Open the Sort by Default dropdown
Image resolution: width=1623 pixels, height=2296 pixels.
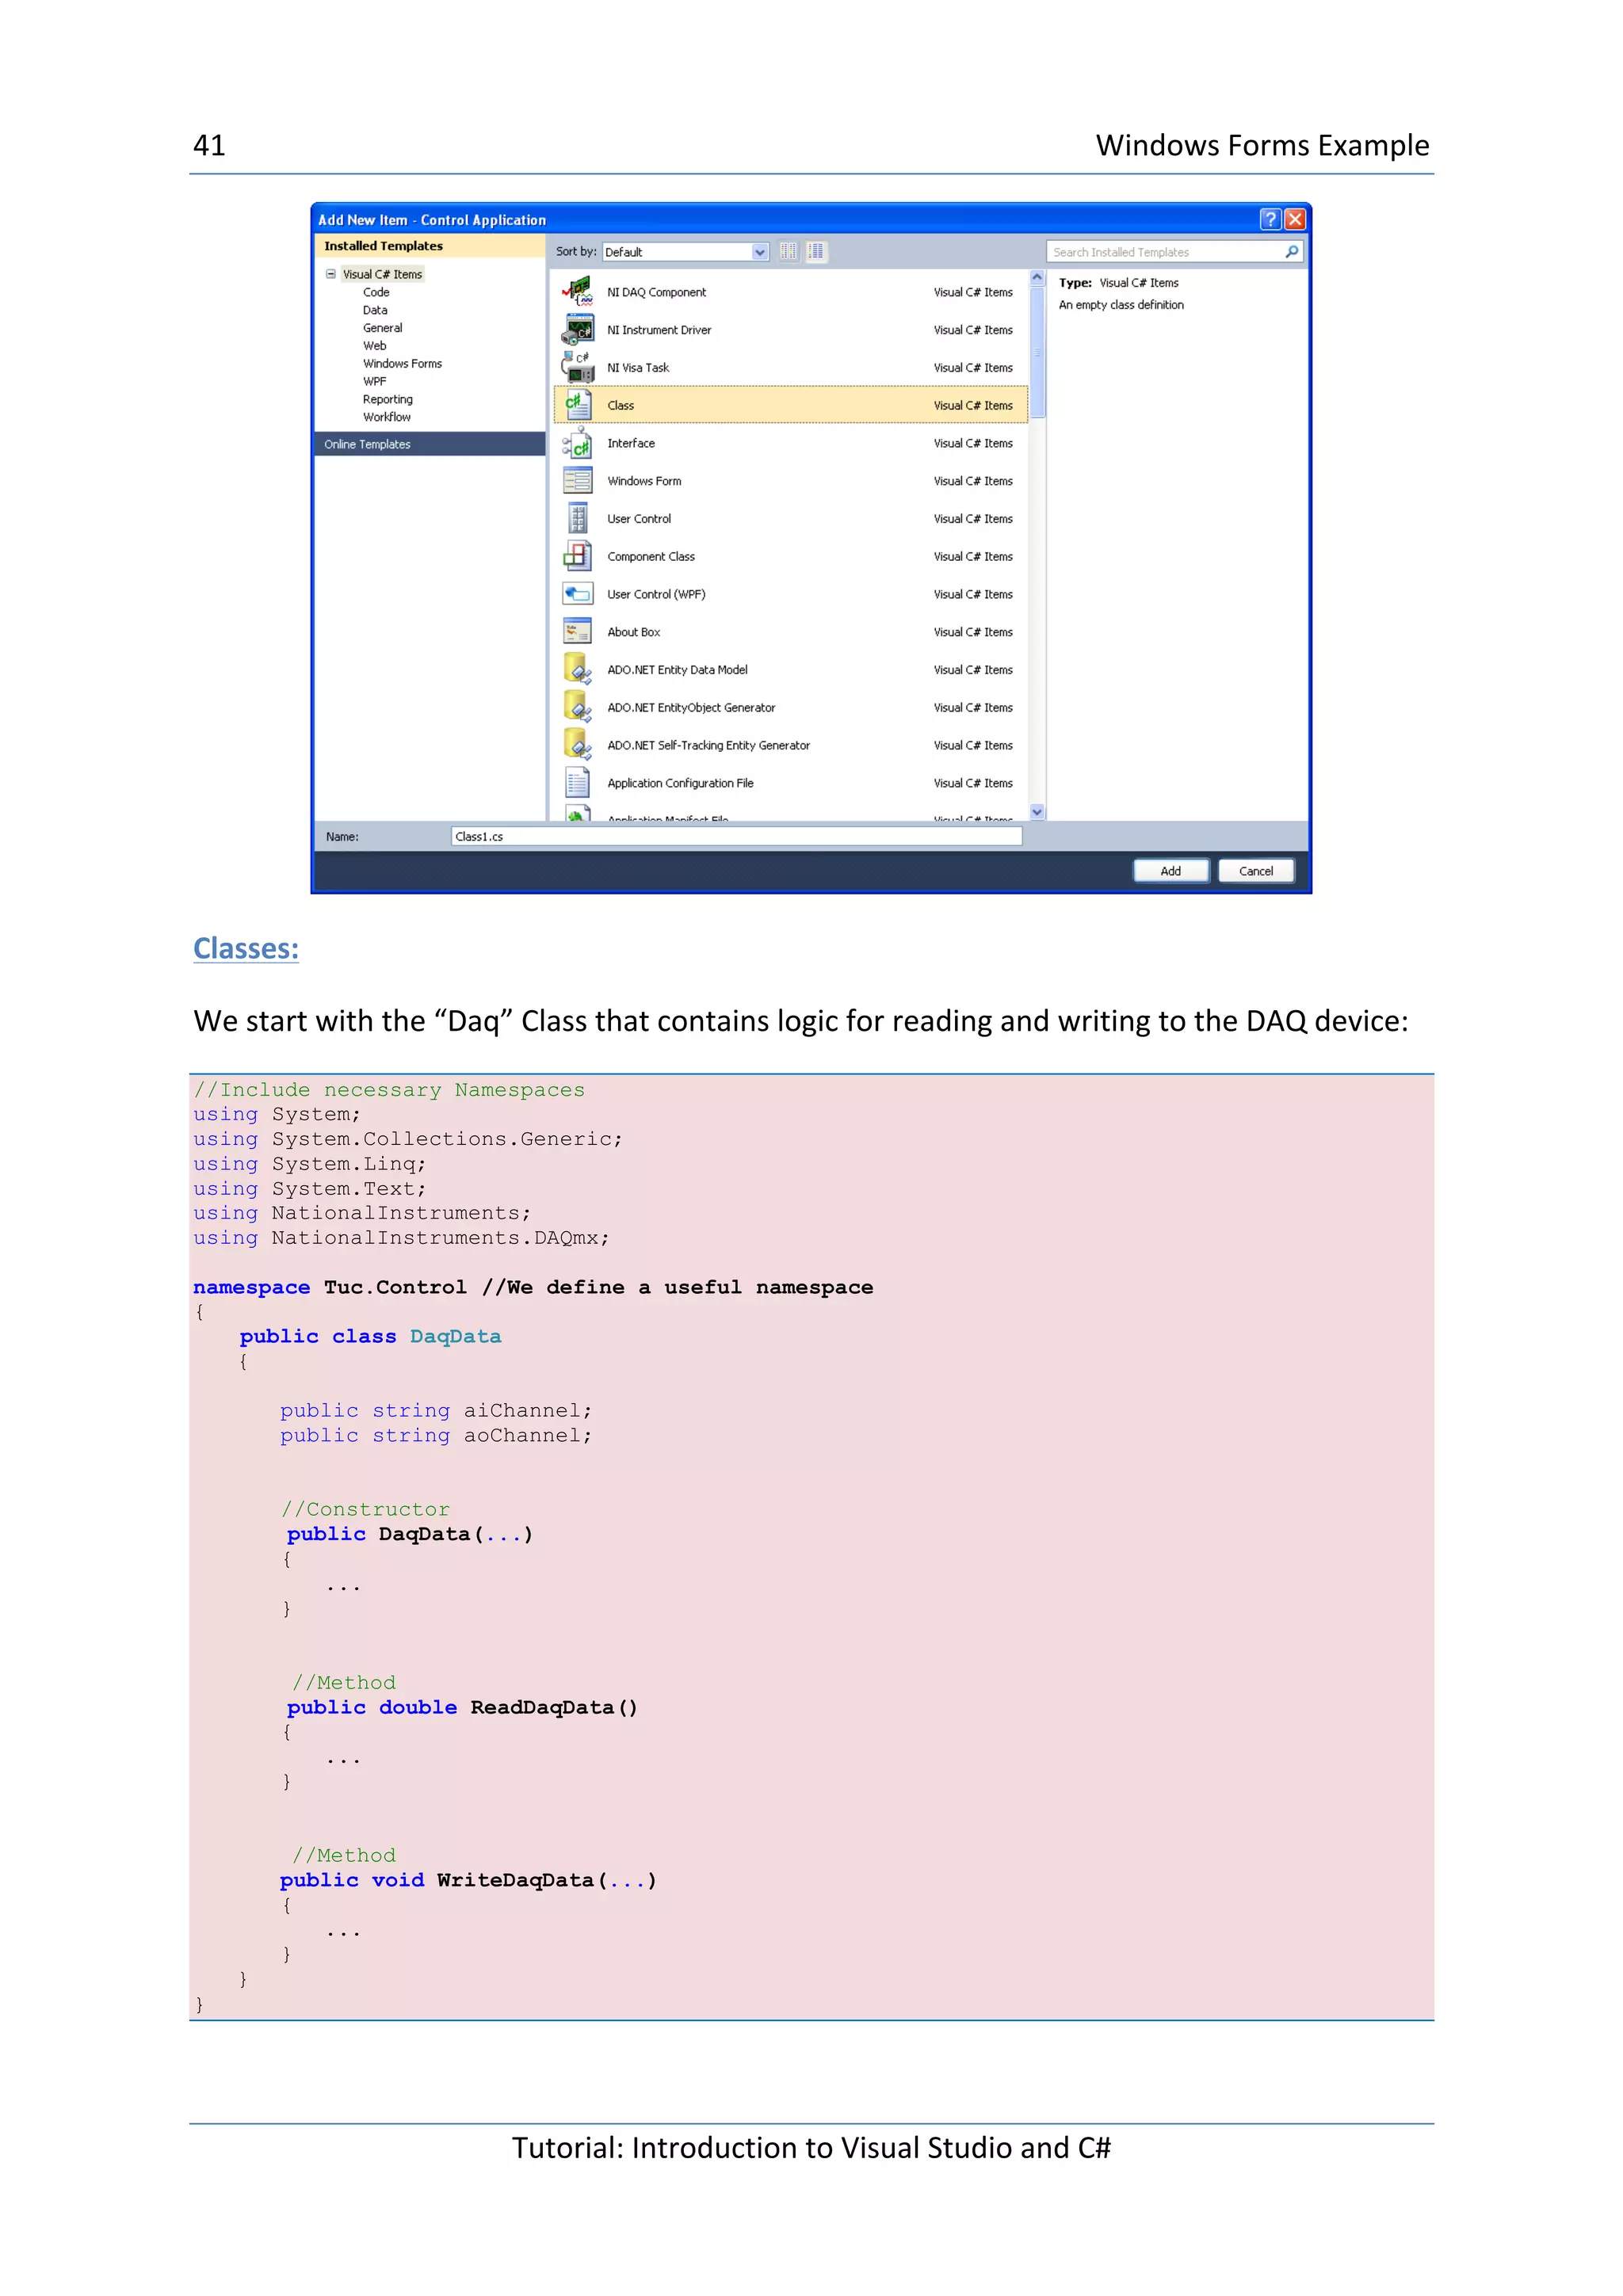point(686,252)
